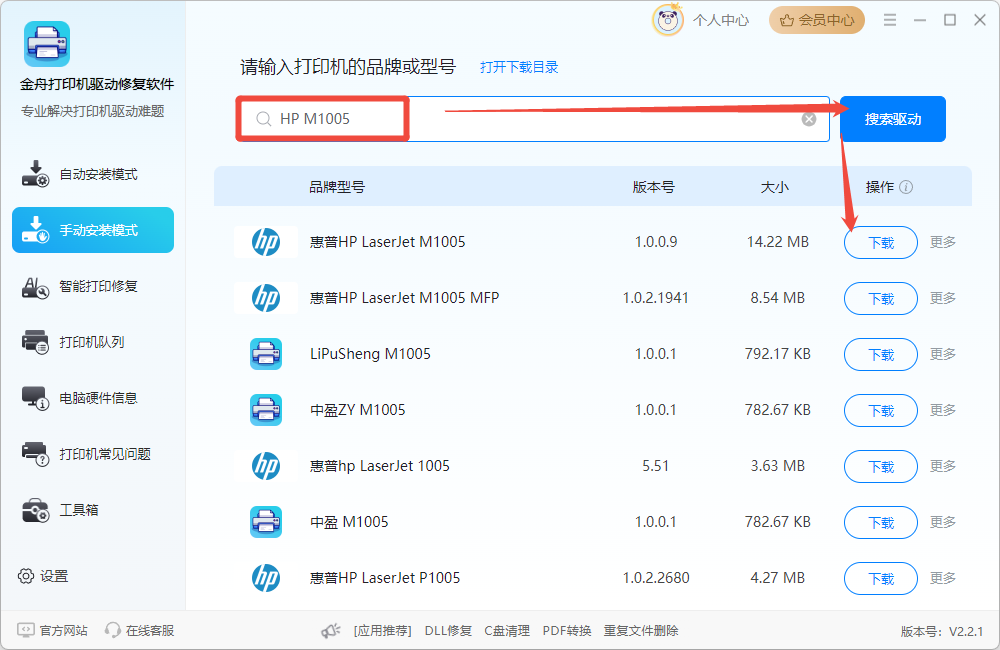Open the C盘清理 recommended app
The height and width of the screenshot is (650, 1000).
(507, 631)
